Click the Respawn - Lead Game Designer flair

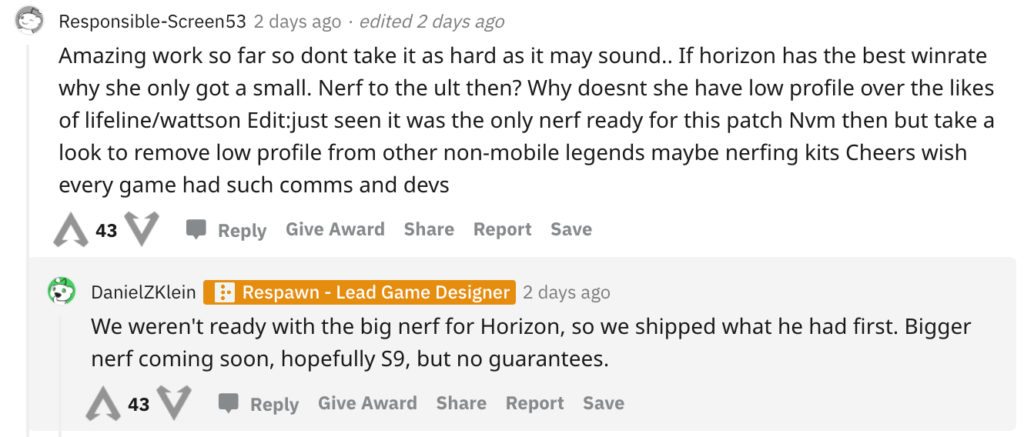(360, 293)
